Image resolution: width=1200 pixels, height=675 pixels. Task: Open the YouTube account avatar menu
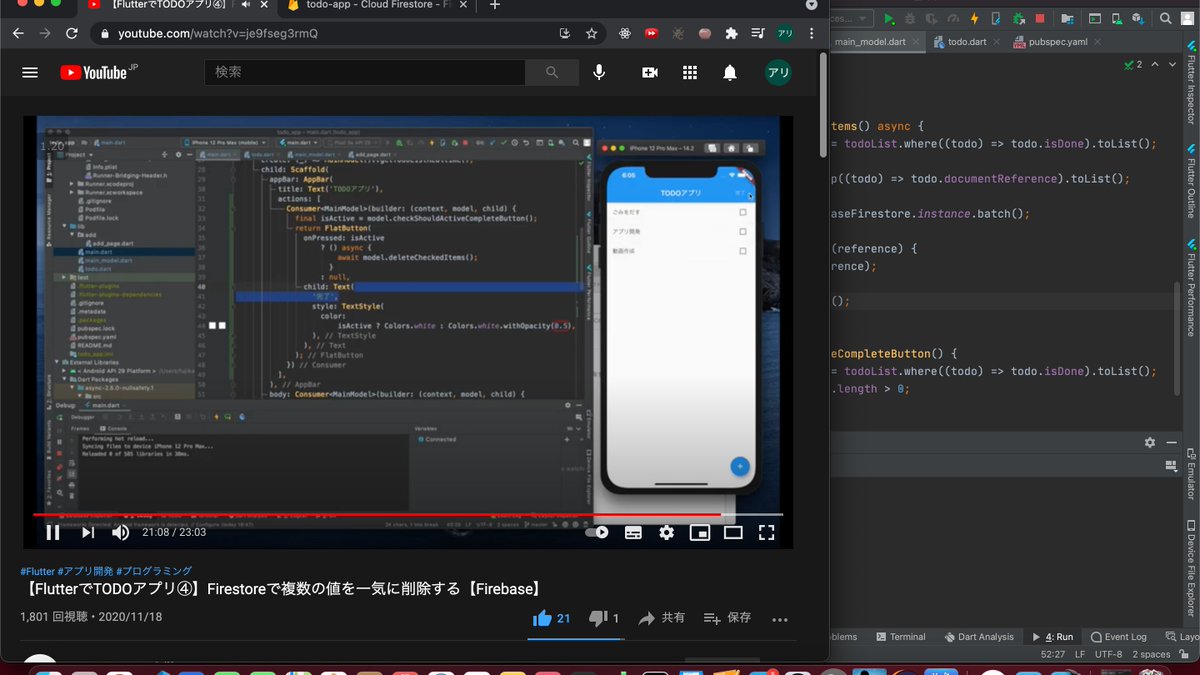click(x=778, y=73)
